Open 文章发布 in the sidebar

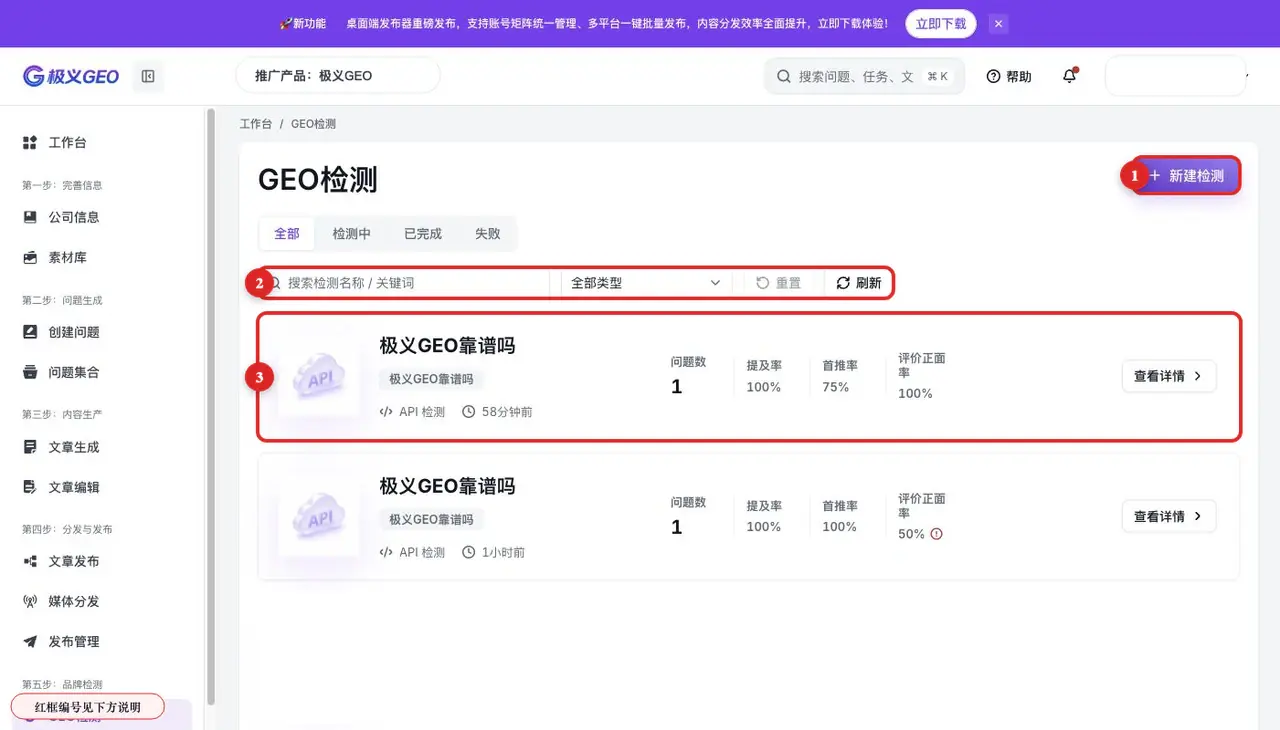(74, 561)
